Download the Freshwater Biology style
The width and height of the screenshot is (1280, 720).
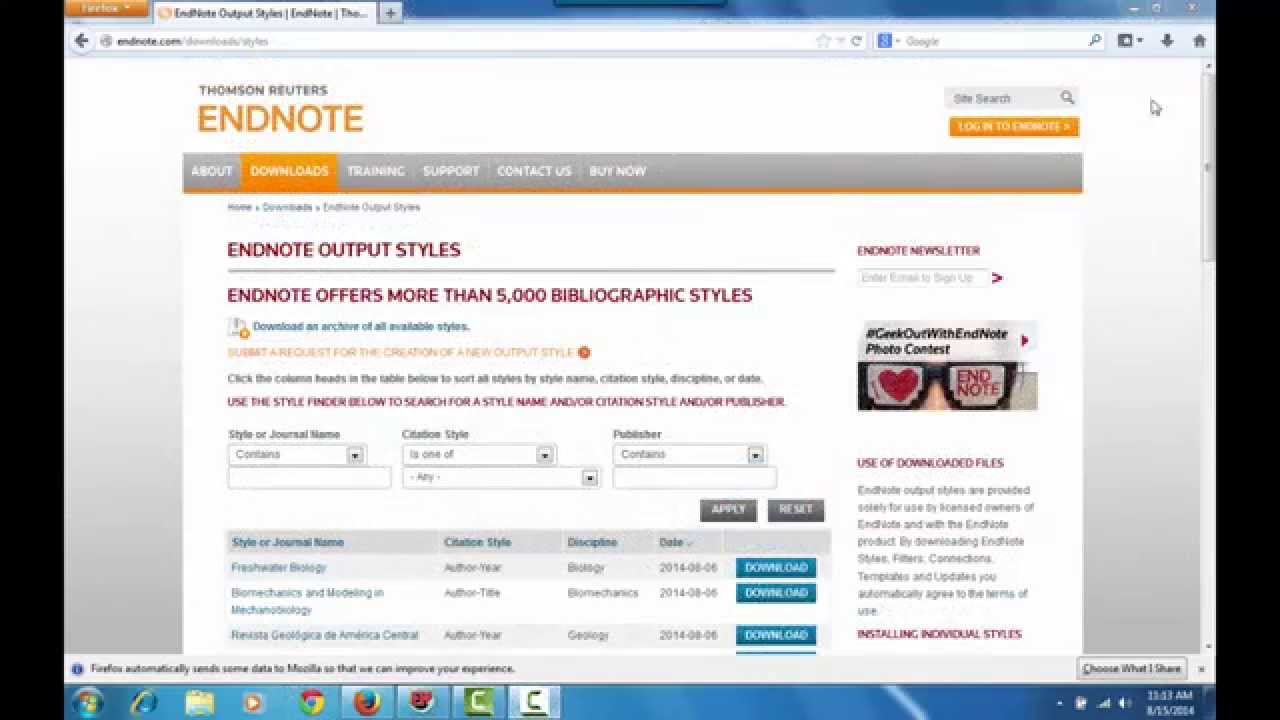coord(776,568)
